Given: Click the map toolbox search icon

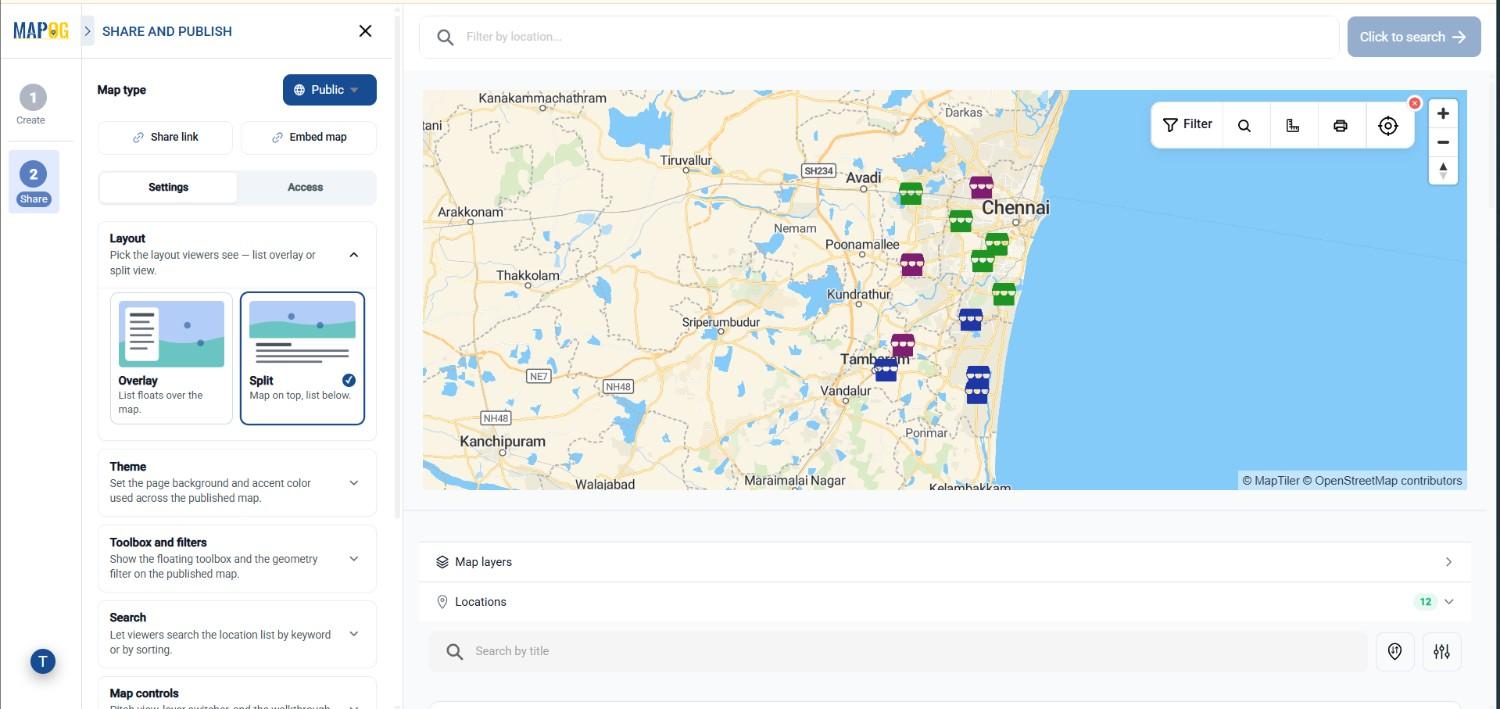Looking at the screenshot, I should point(1244,126).
